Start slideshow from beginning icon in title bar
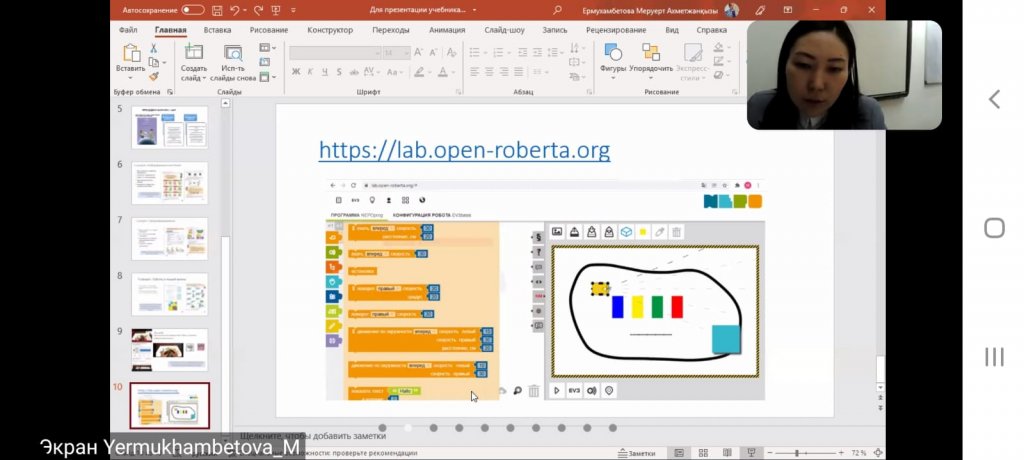The image size is (1024, 460). click(x=276, y=10)
